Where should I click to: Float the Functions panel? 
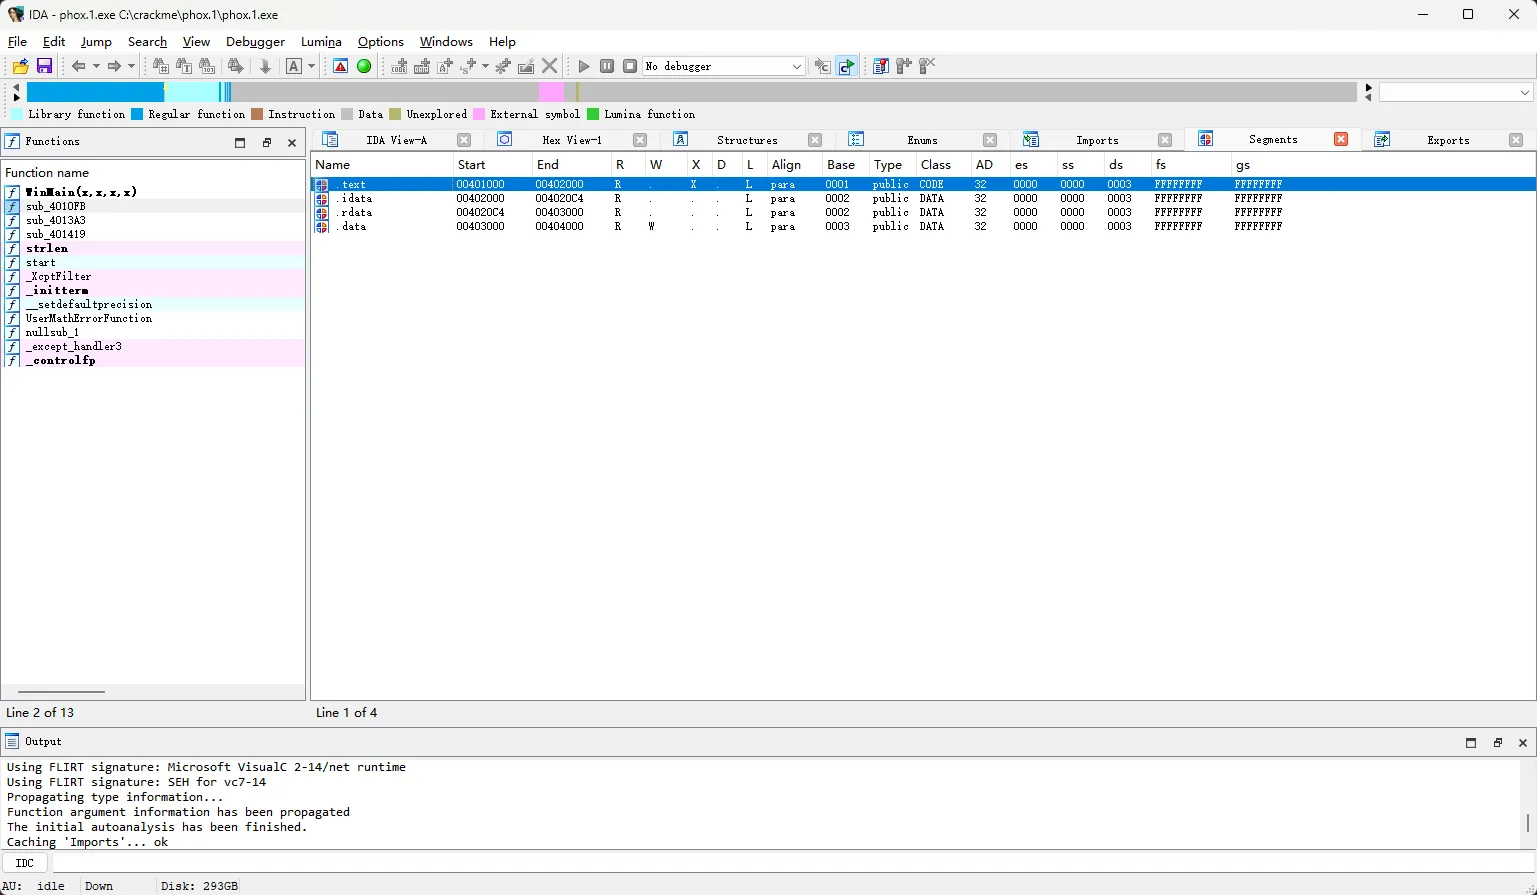click(266, 143)
